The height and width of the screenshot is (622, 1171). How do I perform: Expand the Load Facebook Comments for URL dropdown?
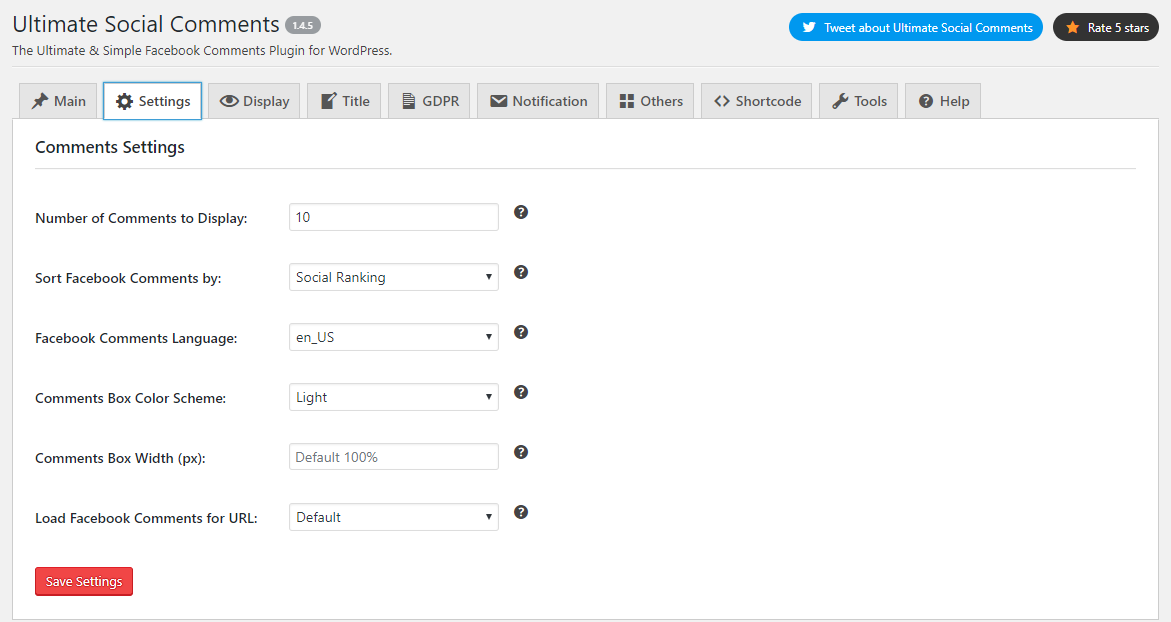393,517
